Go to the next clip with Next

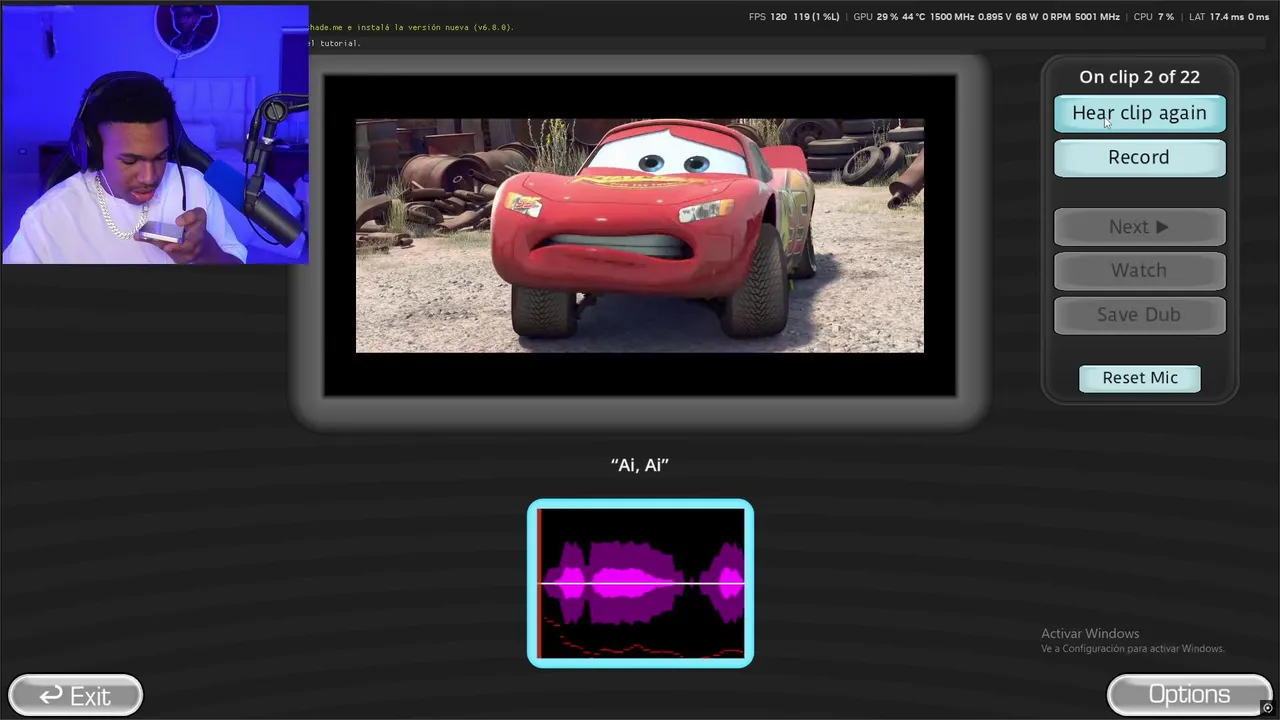click(x=1139, y=227)
